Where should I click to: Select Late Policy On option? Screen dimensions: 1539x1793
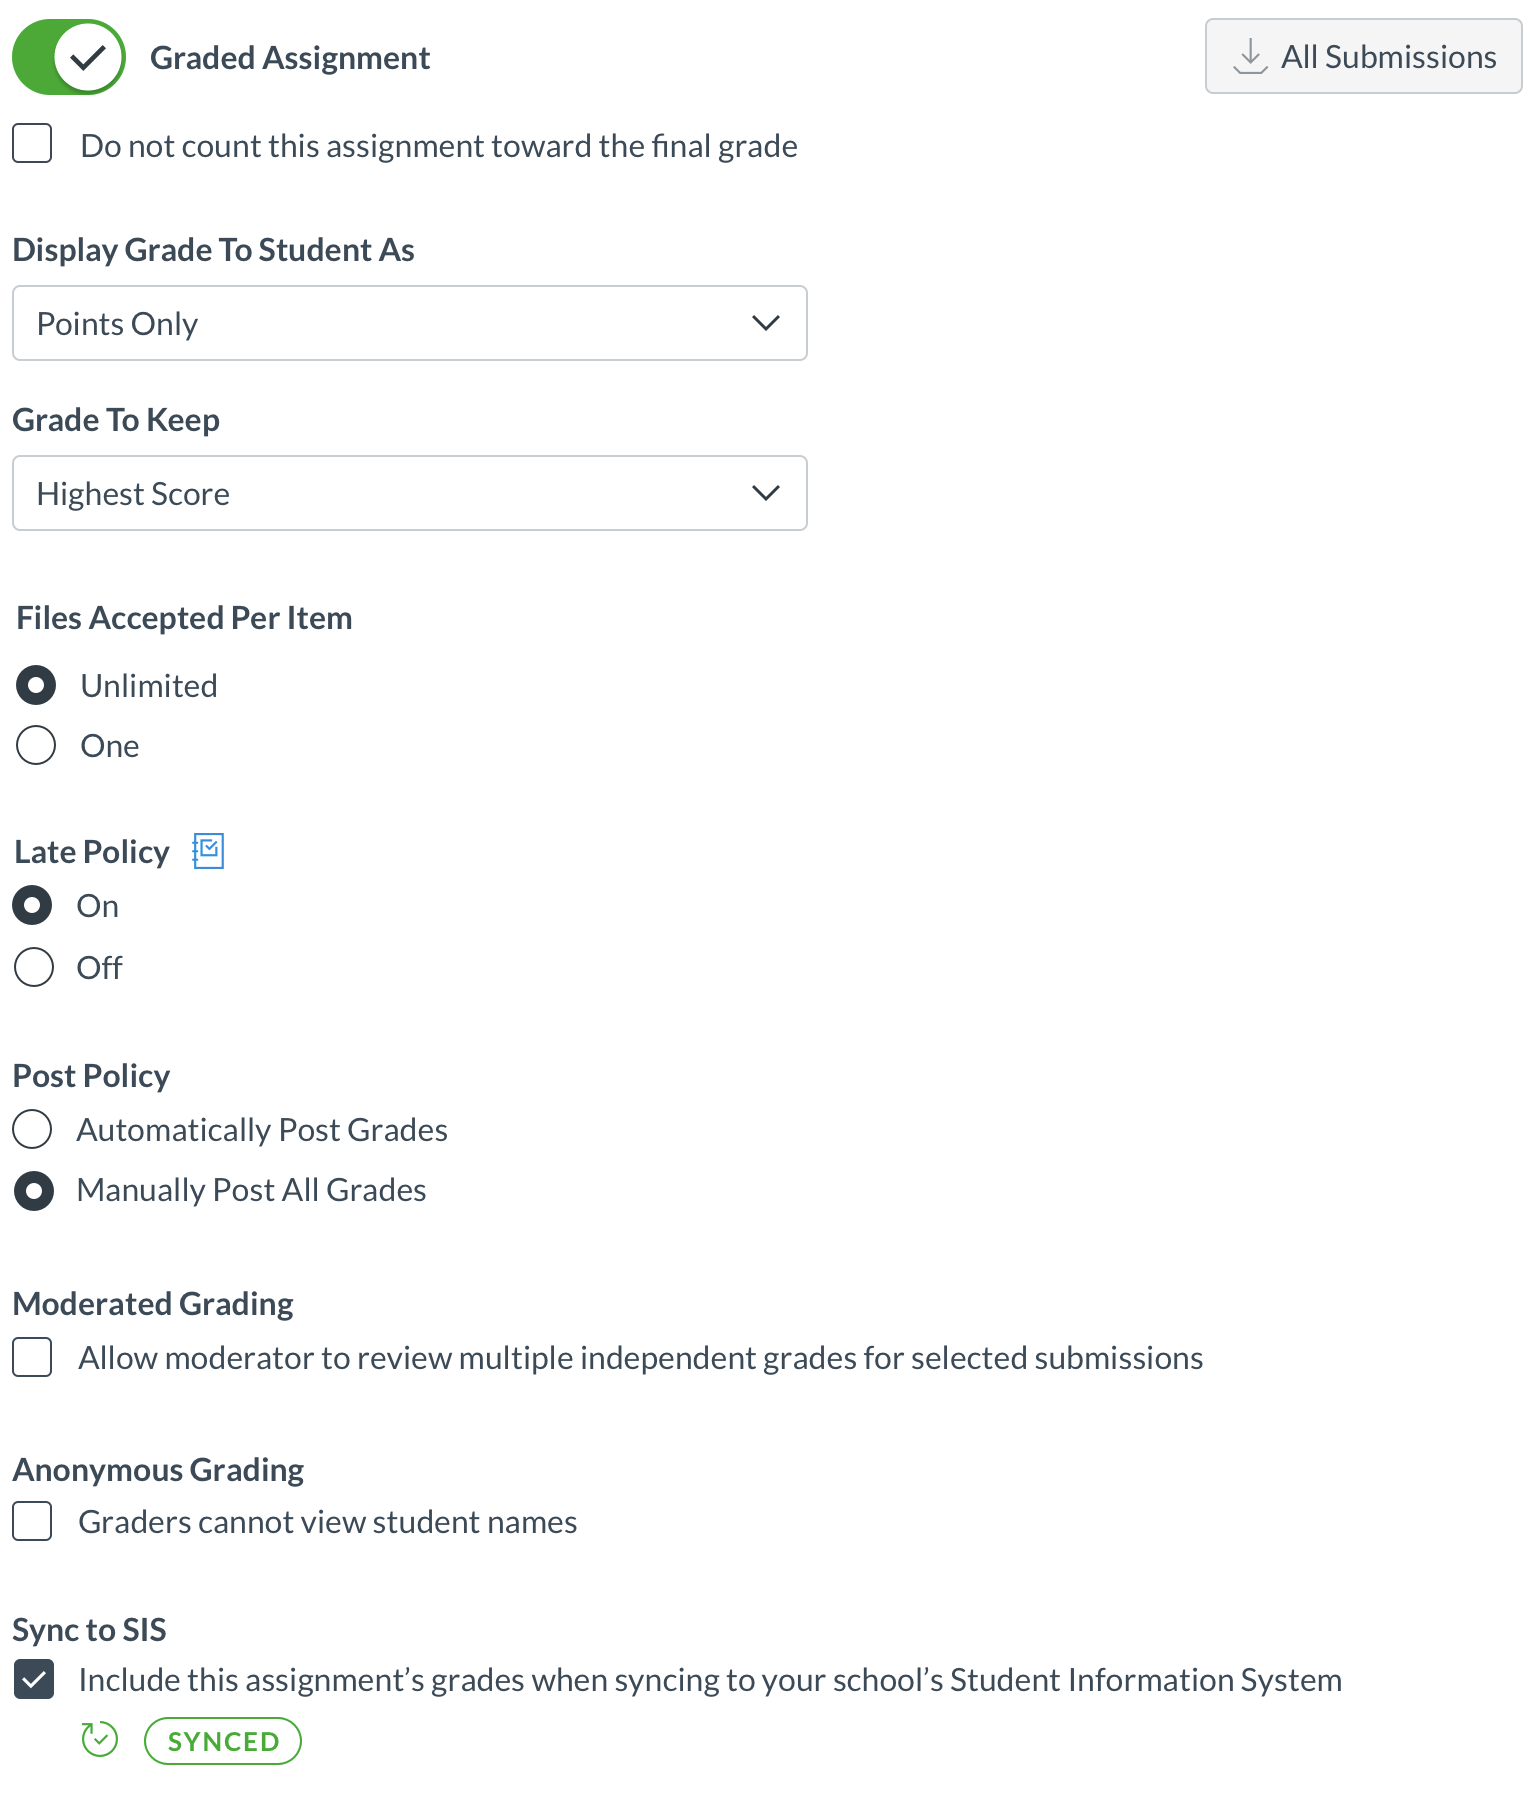(x=32, y=905)
